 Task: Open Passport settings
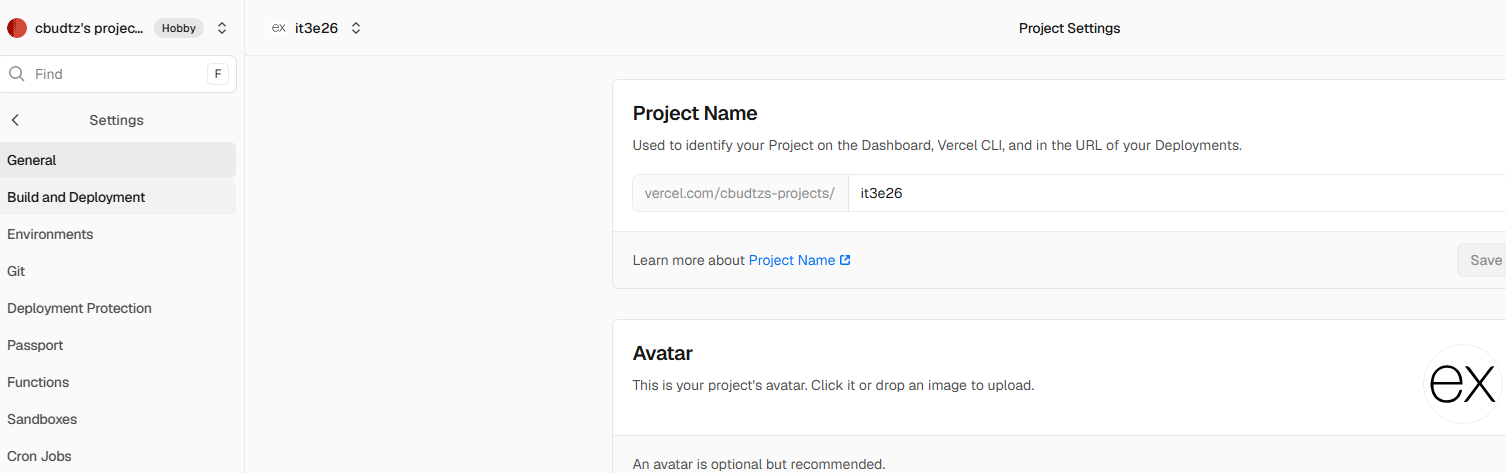click(118, 345)
